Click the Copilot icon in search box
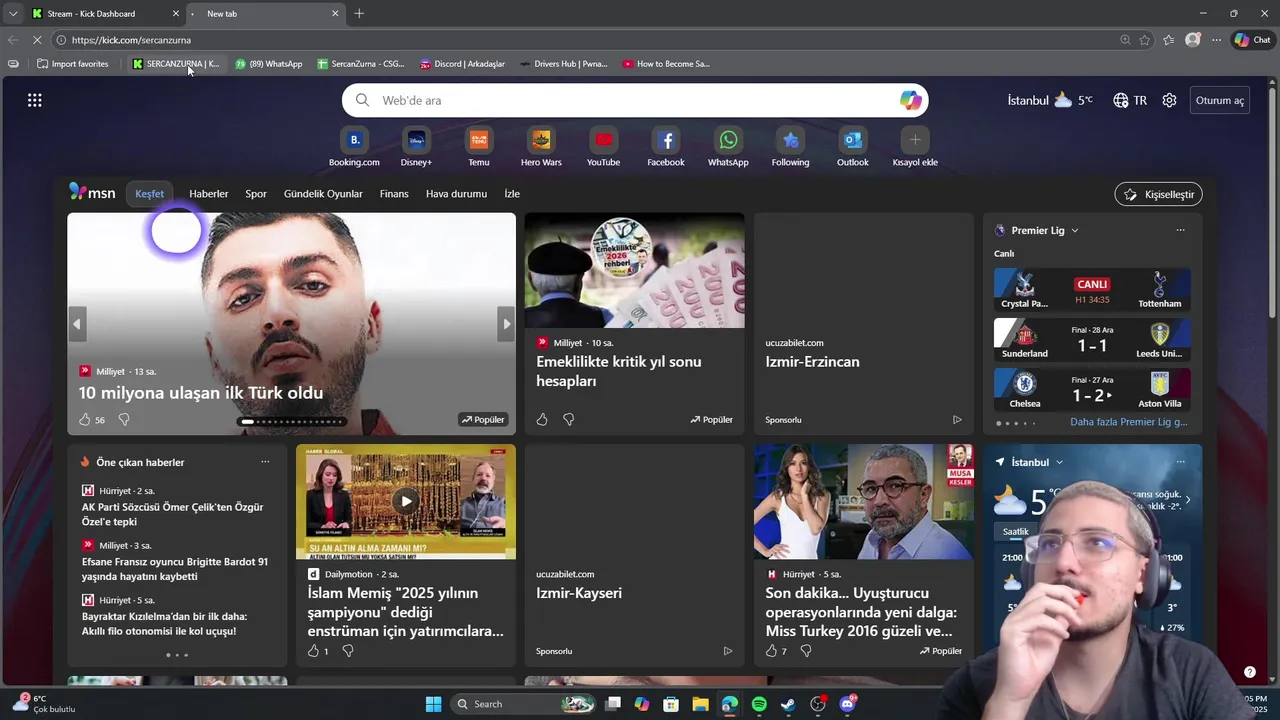The width and height of the screenshot is (1280, 720). (x=910, y=100)
